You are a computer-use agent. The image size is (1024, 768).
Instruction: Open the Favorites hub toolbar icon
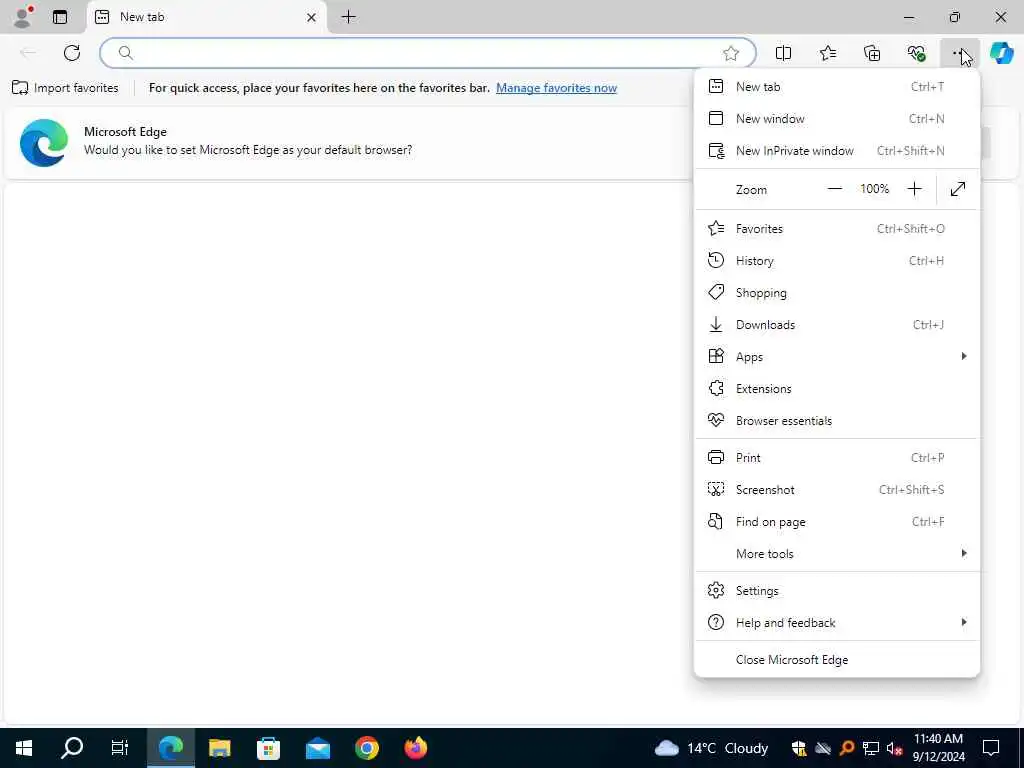827,54
